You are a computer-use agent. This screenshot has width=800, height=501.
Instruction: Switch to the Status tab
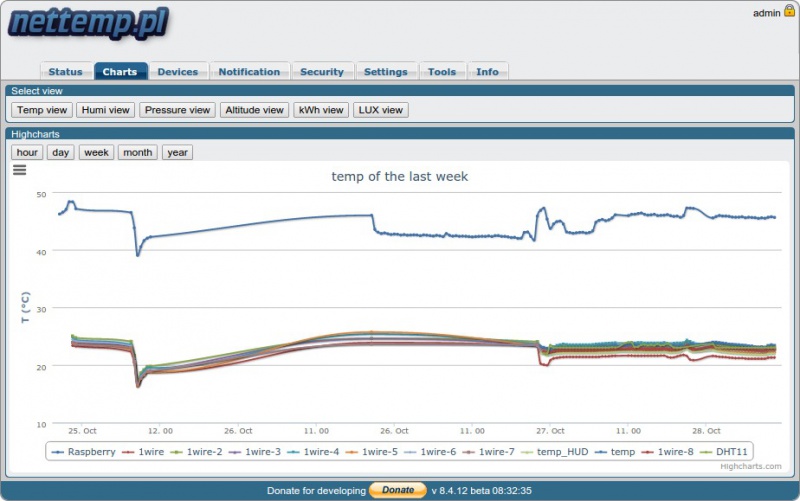[x=65, y=72]
